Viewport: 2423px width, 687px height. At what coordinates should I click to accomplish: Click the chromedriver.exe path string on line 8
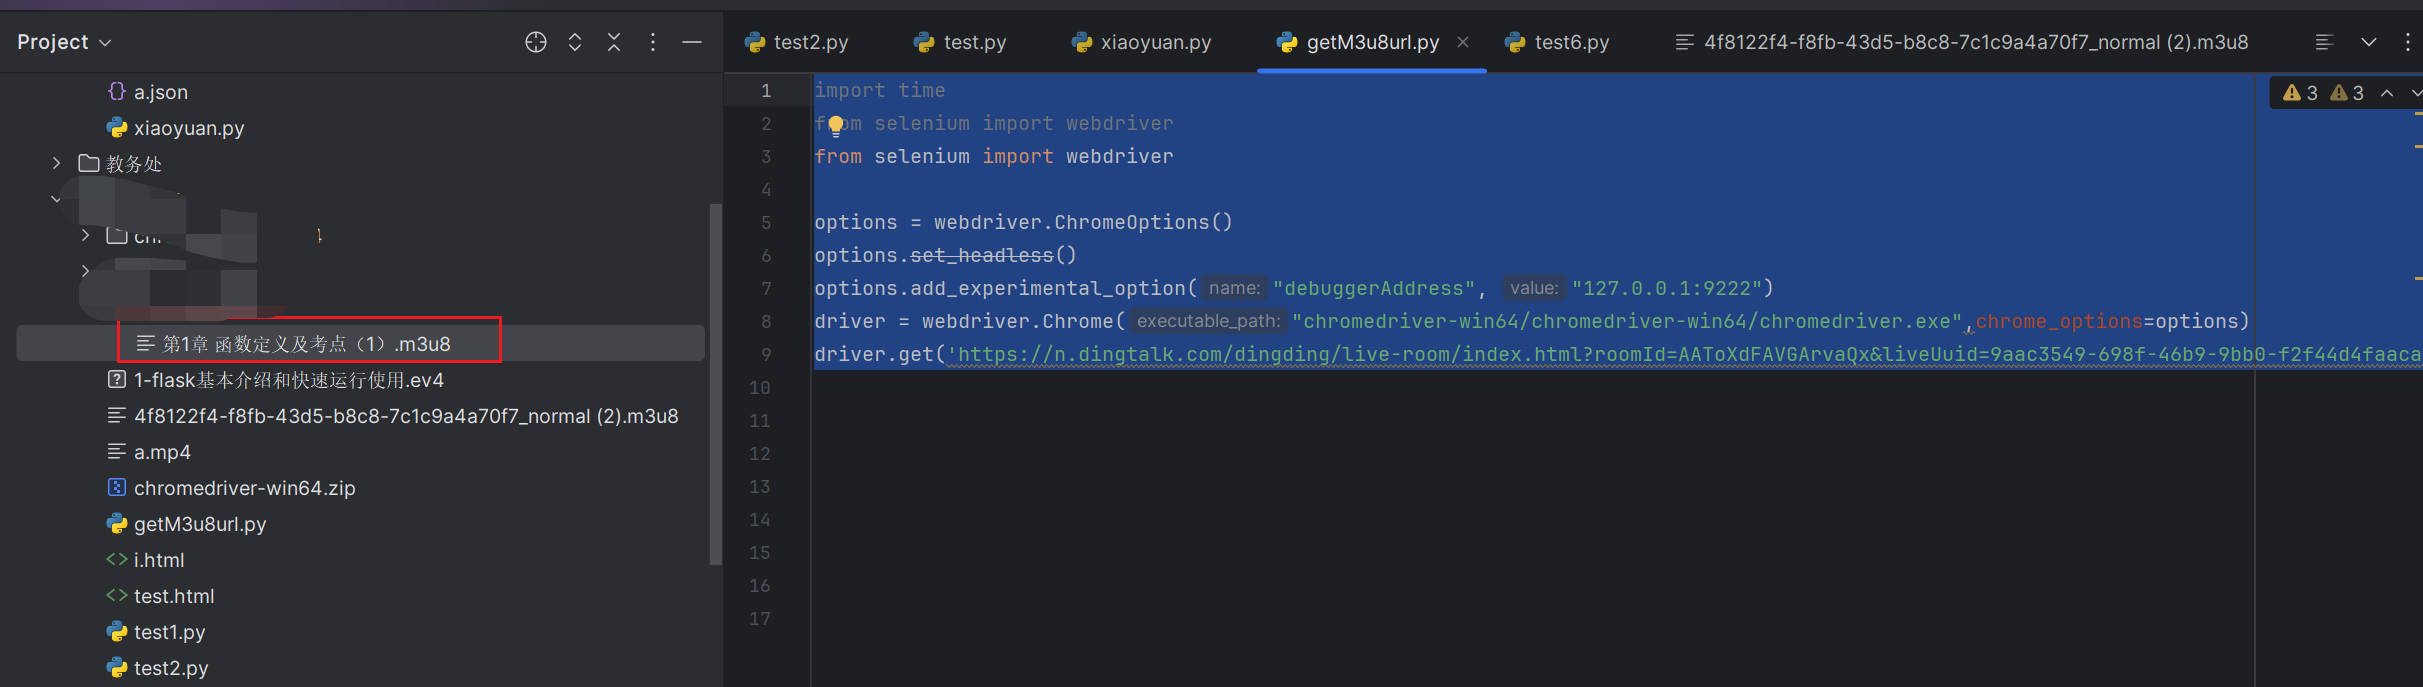coord(1627,322)
